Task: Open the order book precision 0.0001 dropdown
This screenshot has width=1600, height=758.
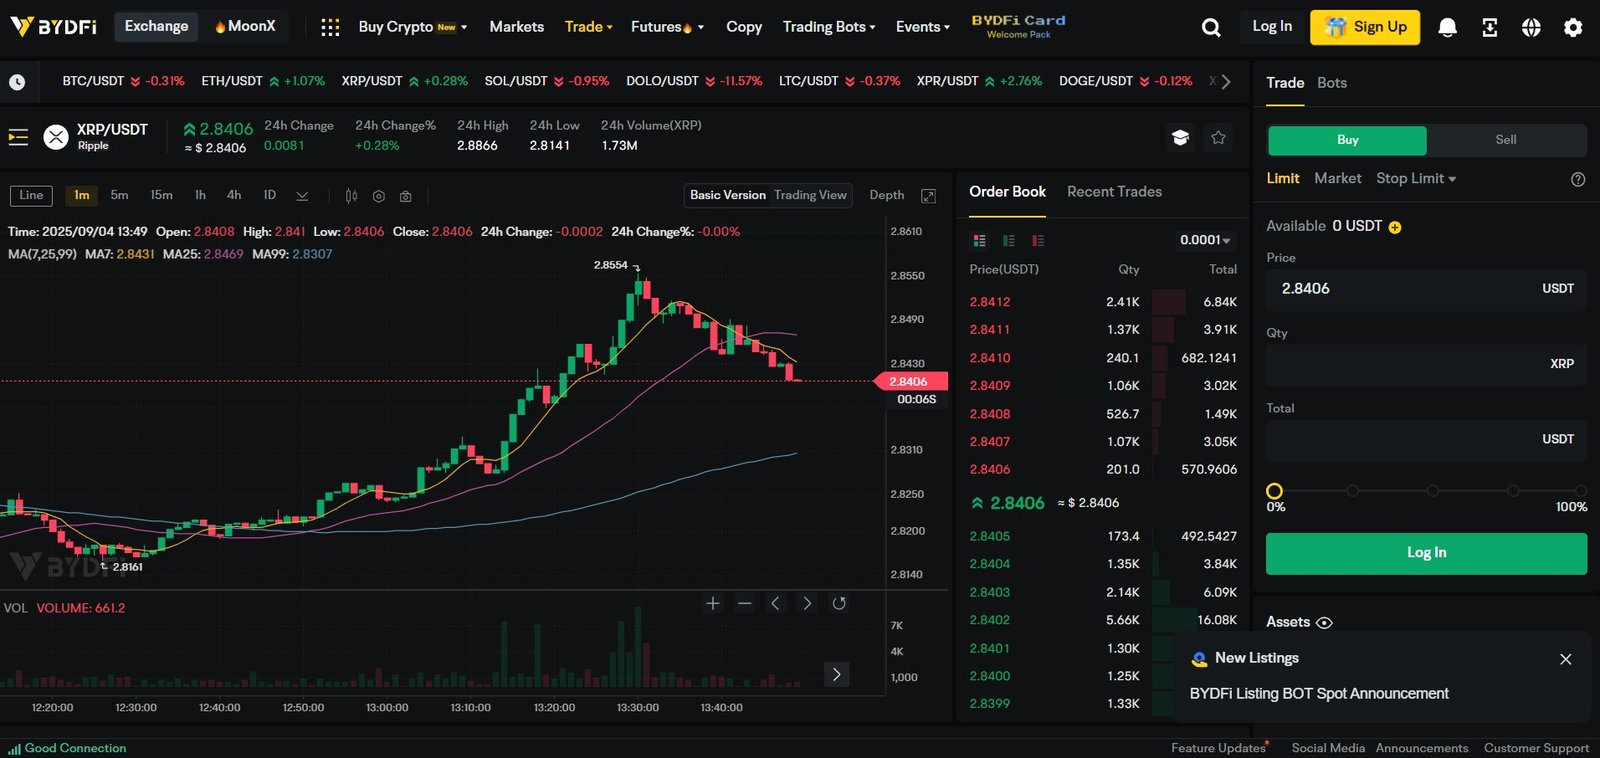Action: [1205, 240]
